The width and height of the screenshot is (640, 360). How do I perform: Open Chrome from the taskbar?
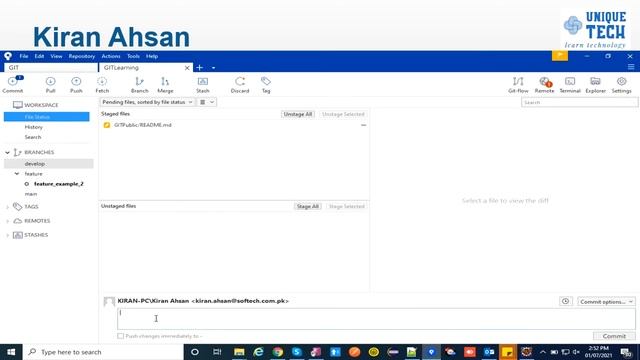[278, 352]
